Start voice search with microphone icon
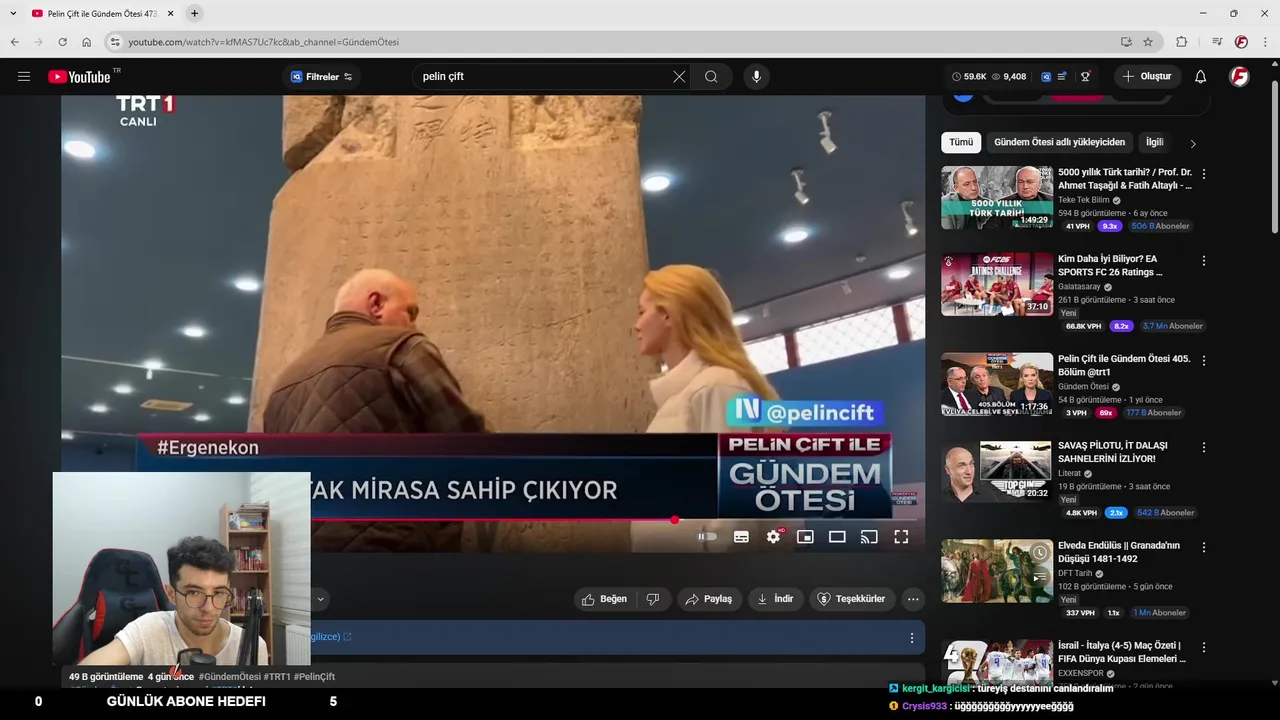1280x720 pixels. click(756, 77)
